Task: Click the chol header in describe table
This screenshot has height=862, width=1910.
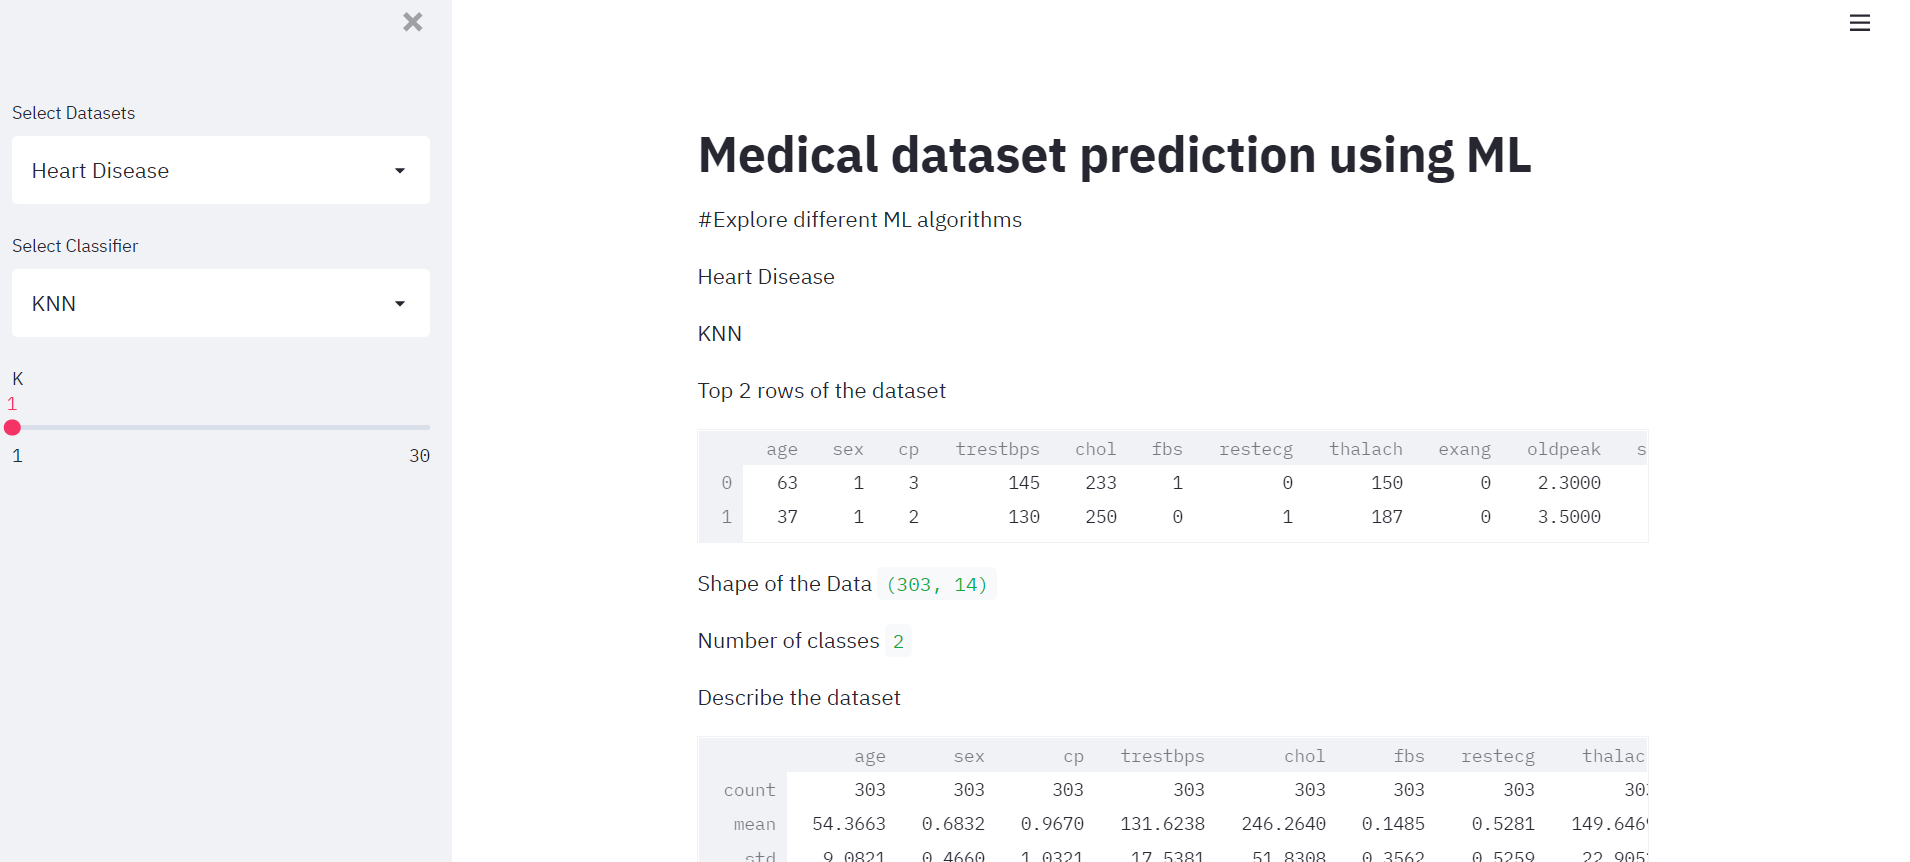Action: coord(1304,756)
